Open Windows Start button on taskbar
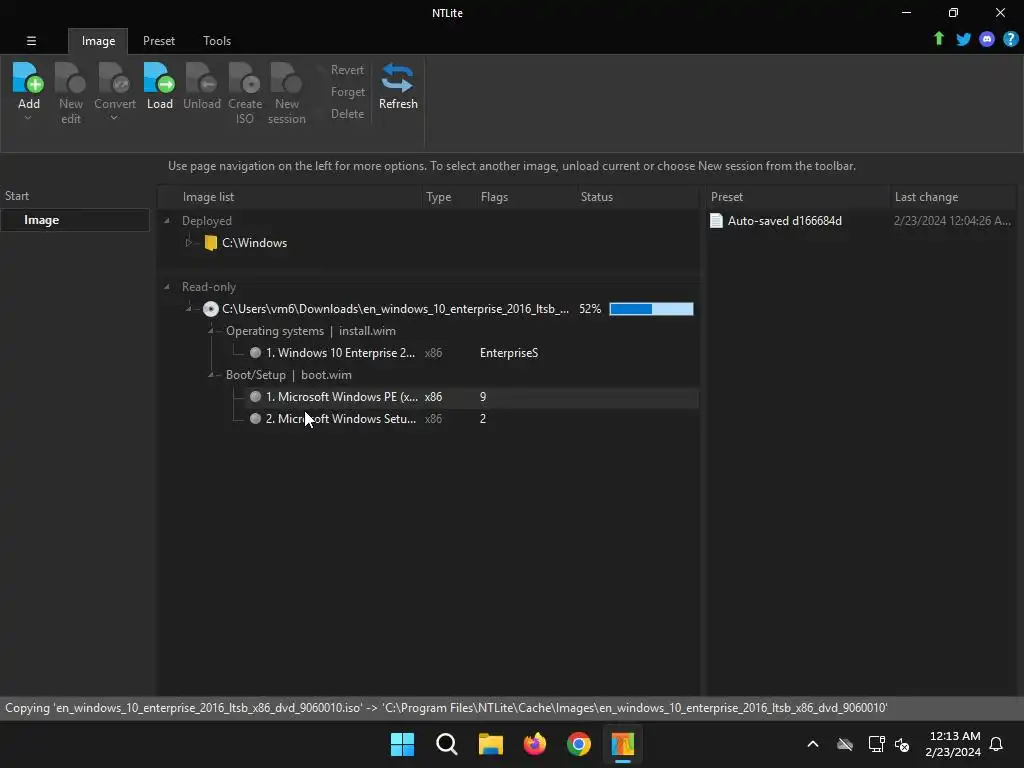 click(x=402, y=744)
